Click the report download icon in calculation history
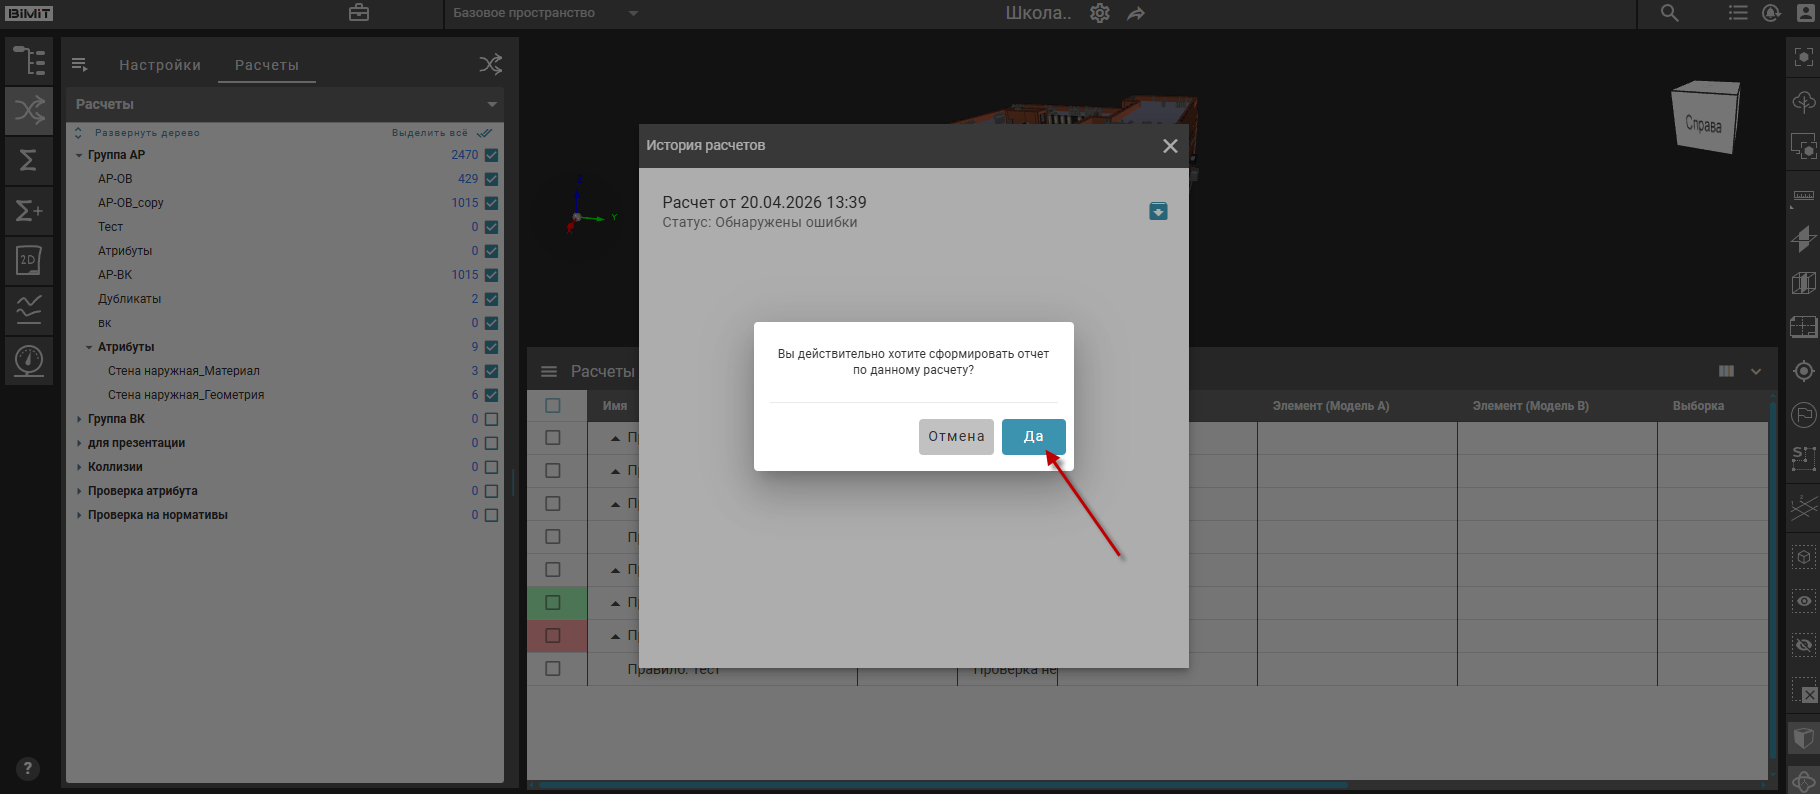The height and width of the screenshot is (794, 1820). [1158, 211]
